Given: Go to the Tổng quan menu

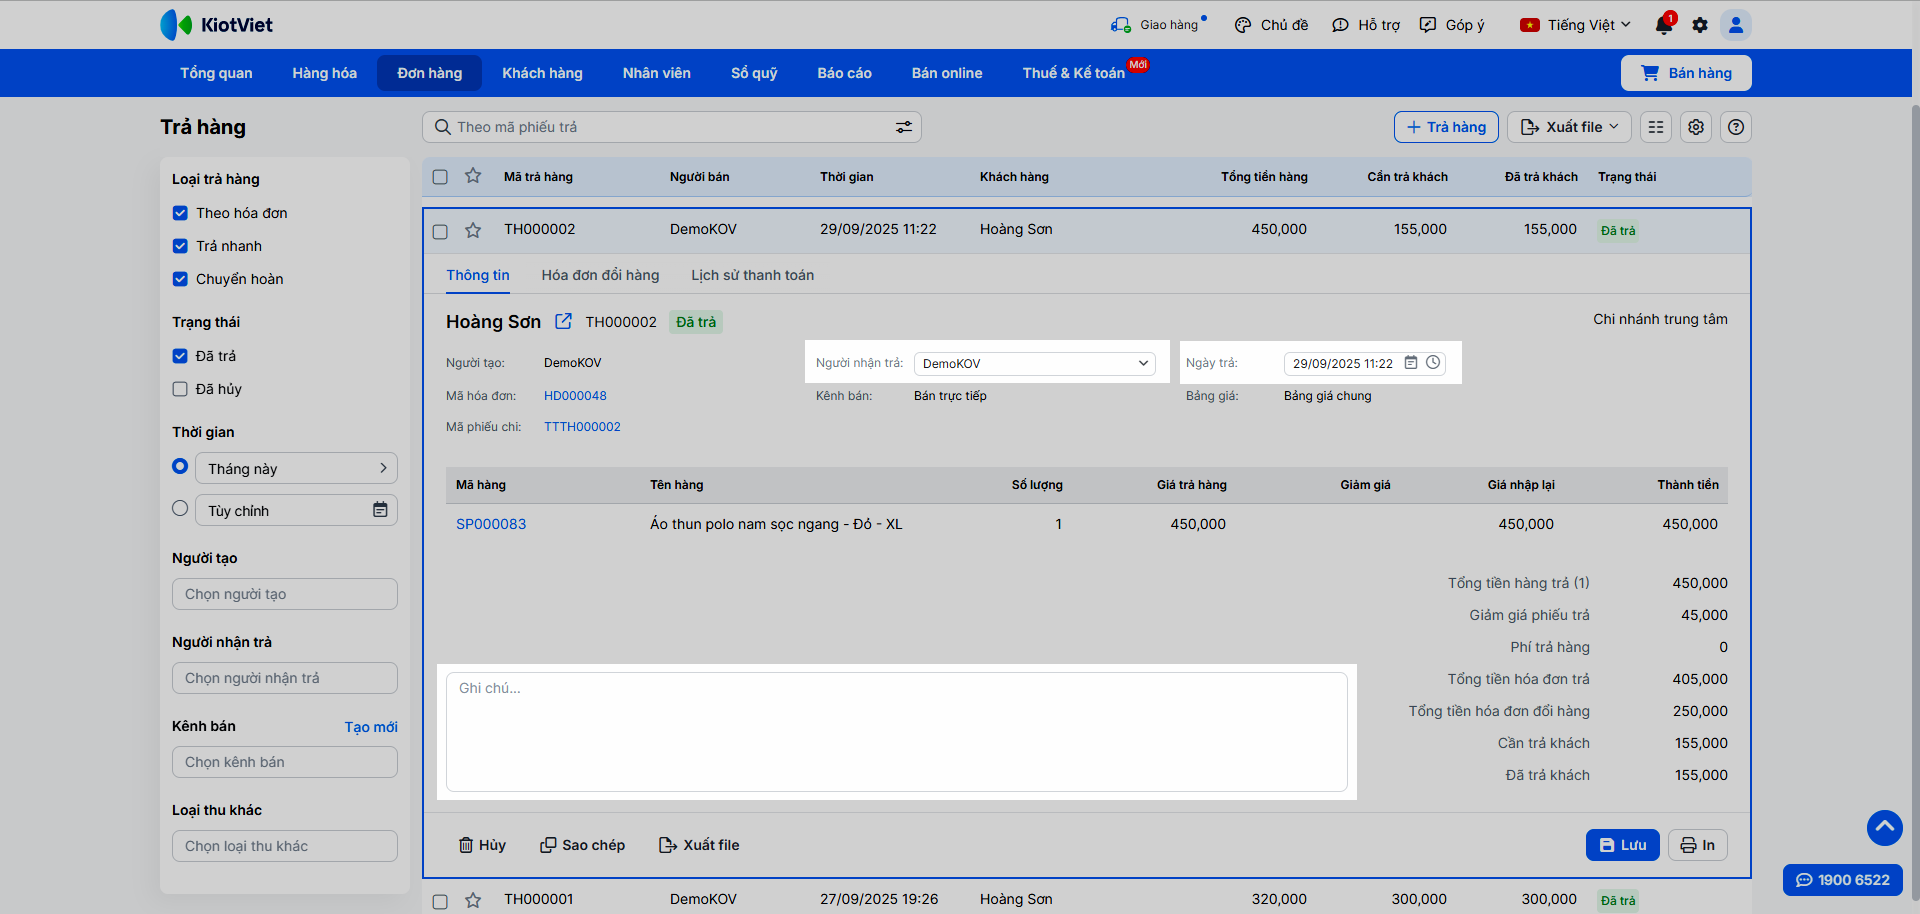Looking at the screenshot, I should (x=216, y=73).
